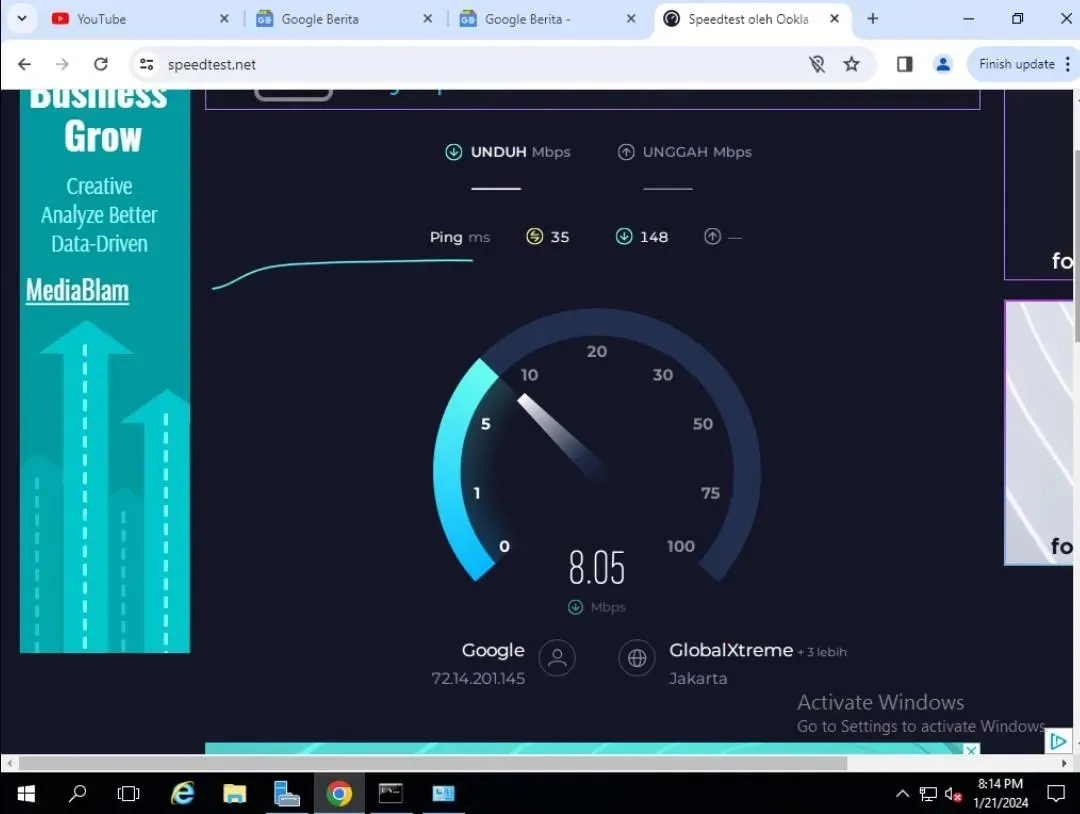Open the notification center icon
This screenshot has width=1080, height=814.
pos(1056,794)
